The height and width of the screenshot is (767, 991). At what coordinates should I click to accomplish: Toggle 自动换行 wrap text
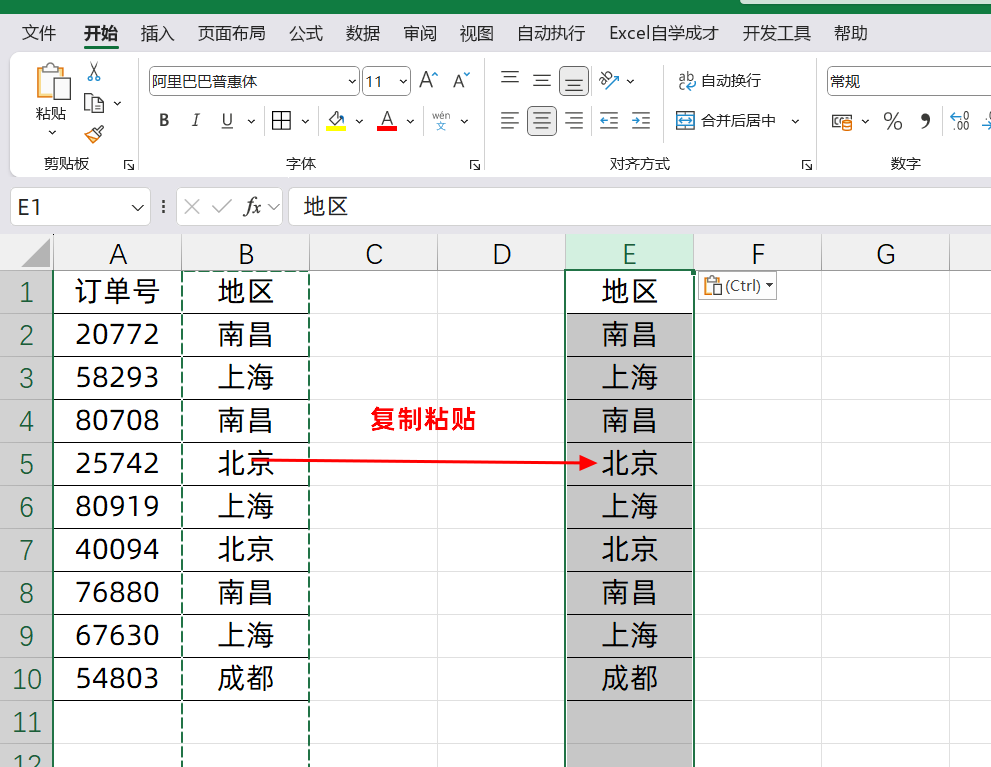(x=719, y=81)
